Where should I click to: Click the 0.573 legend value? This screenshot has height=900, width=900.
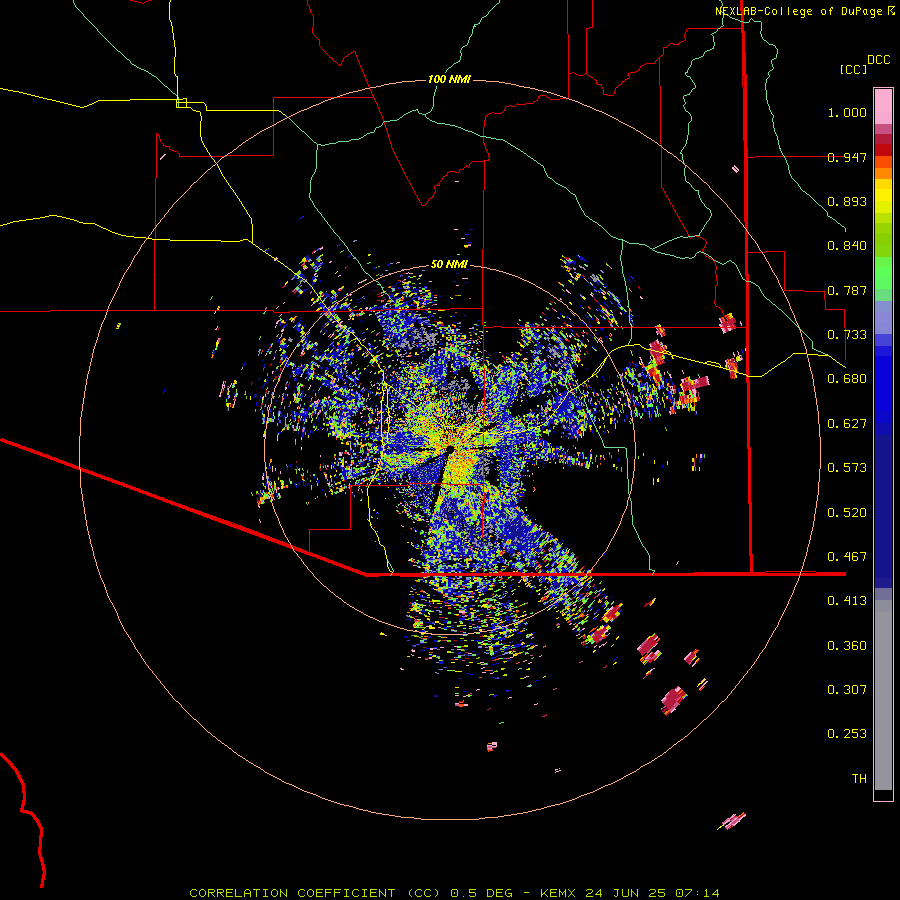847,468
